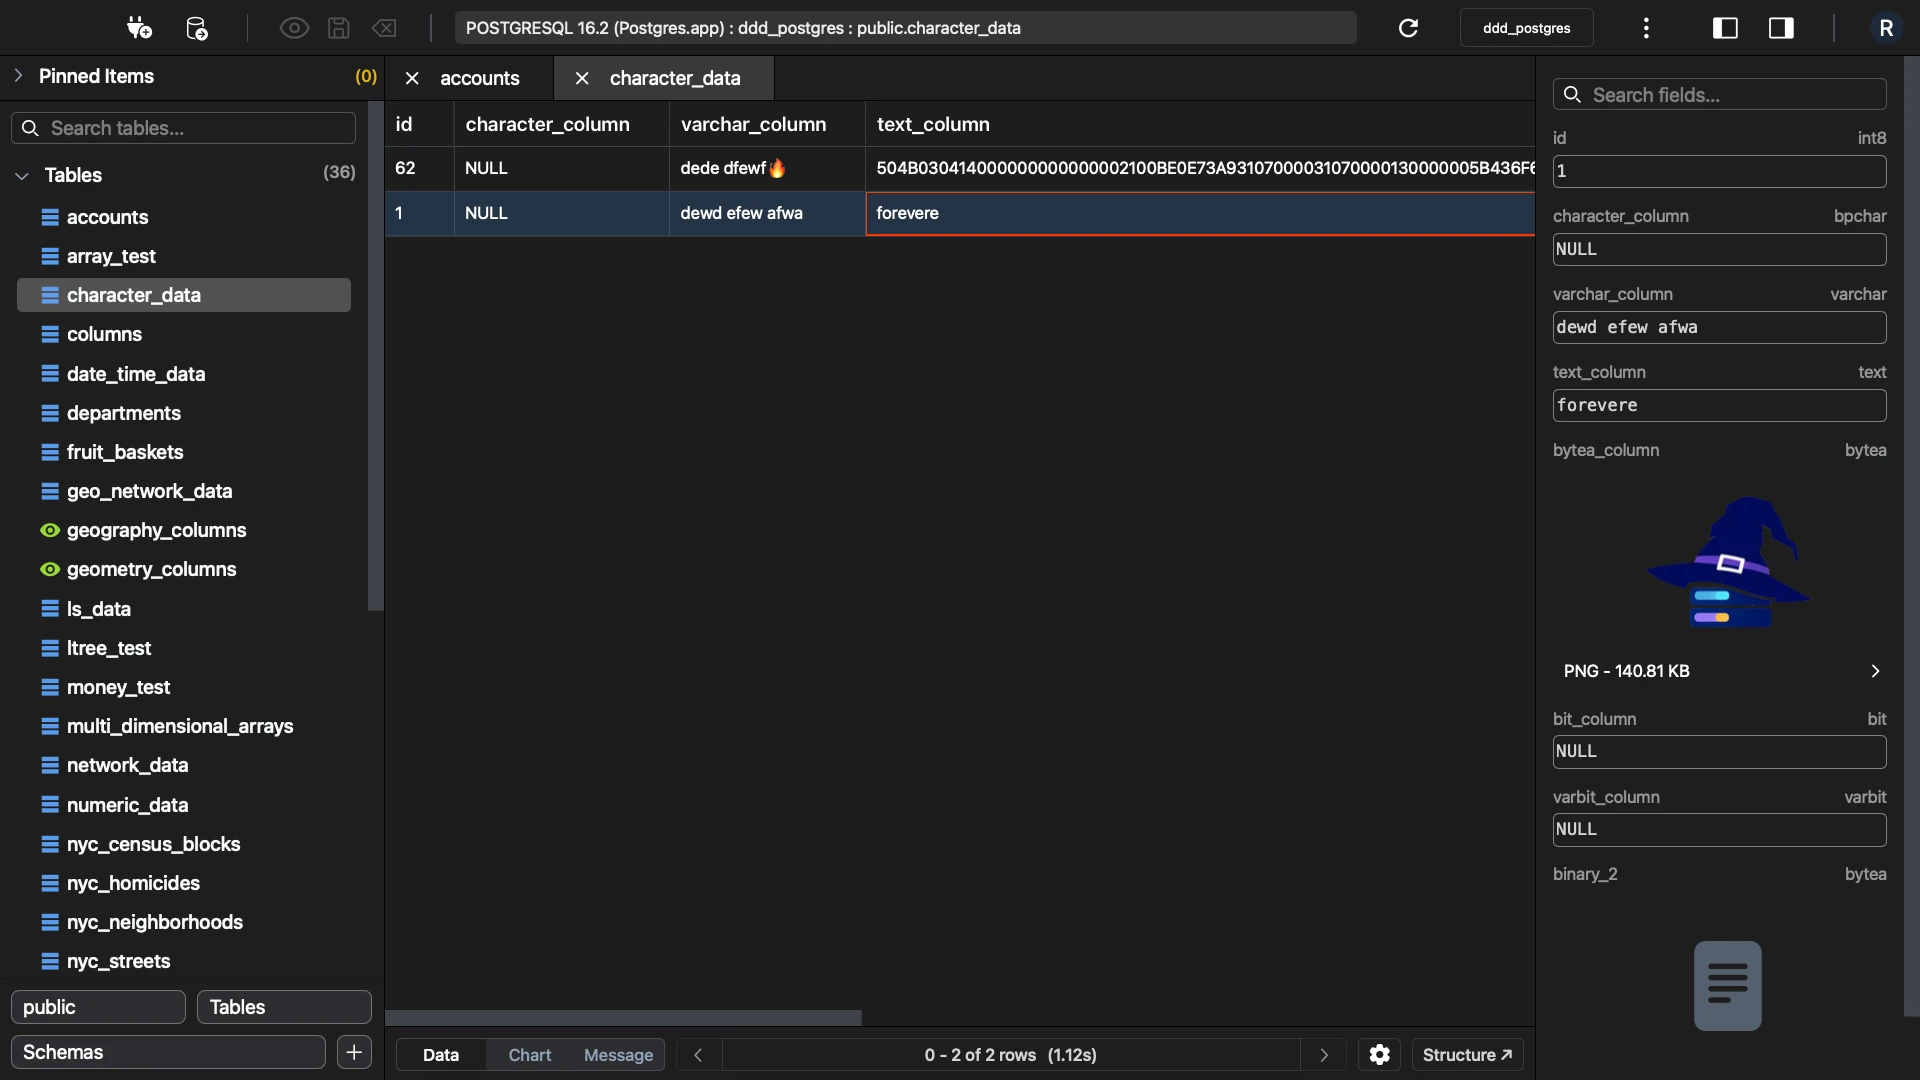Toggle the left sidebar panel
This screenshot has height=1080, width=1920.
point(1725,28)
